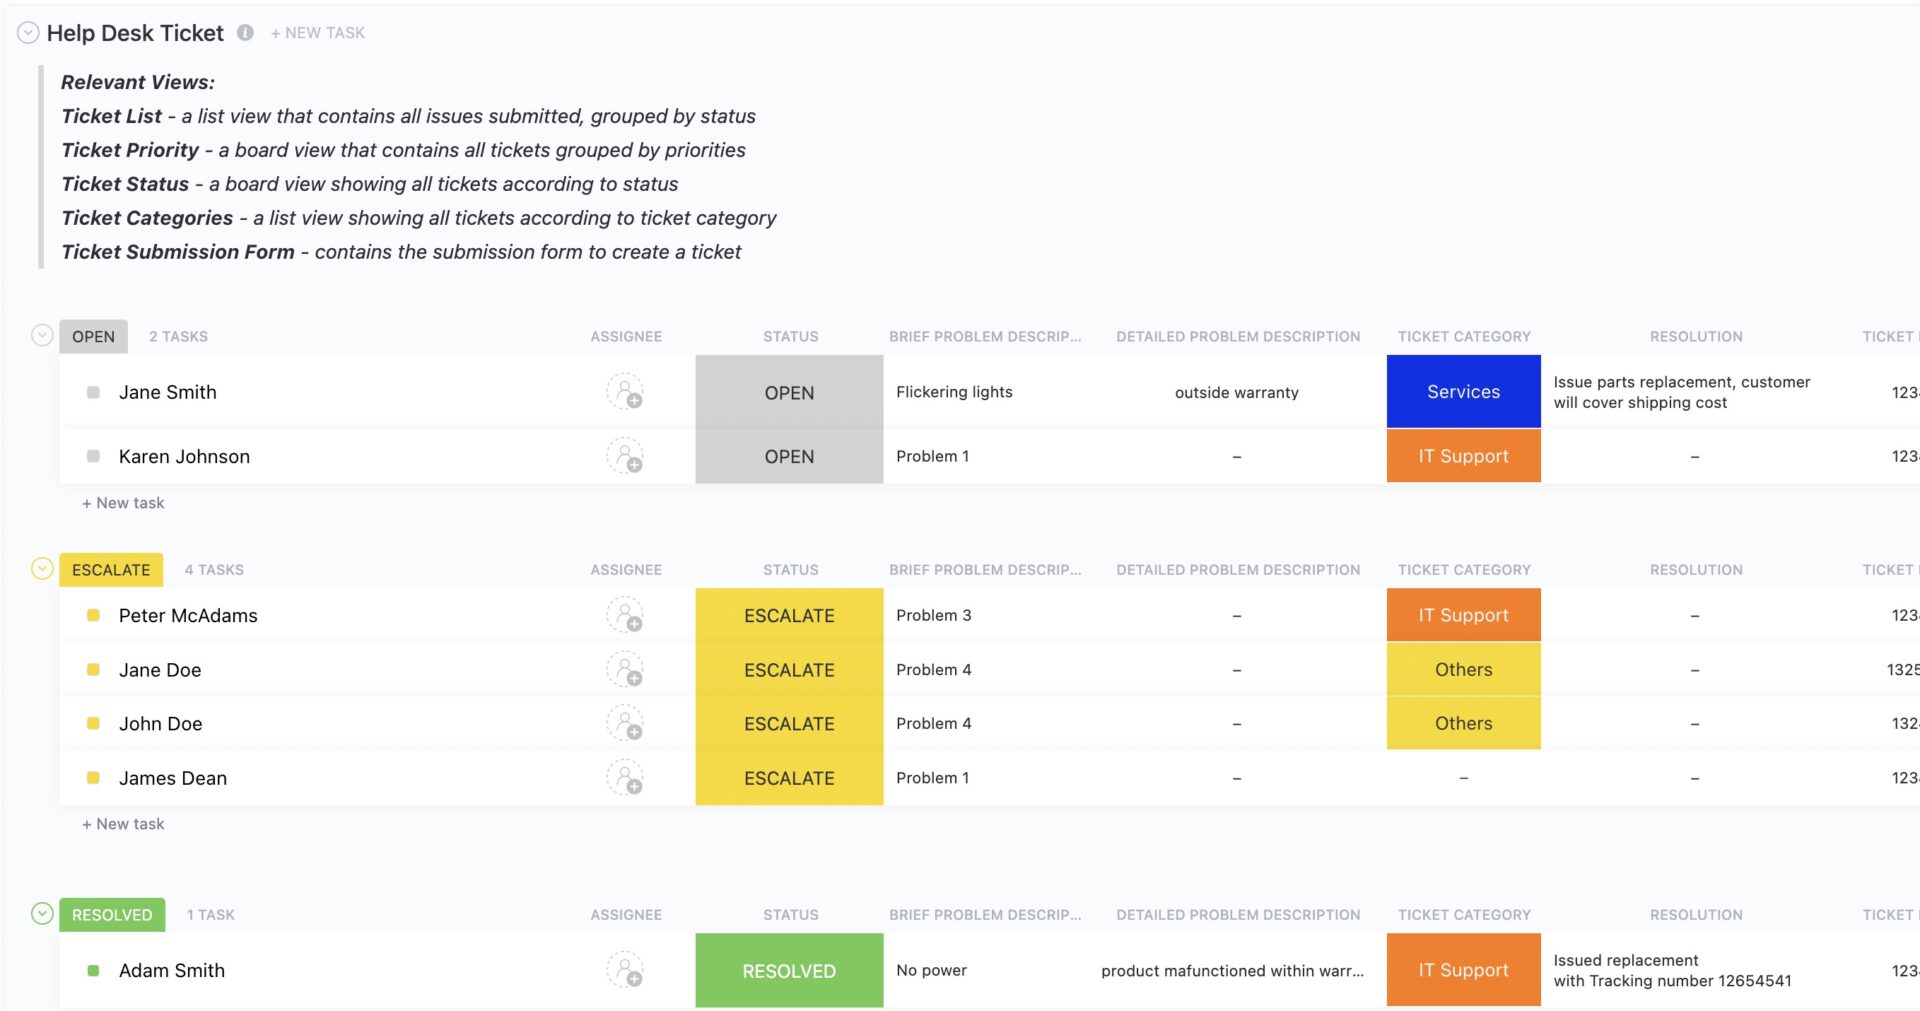Screen dimensions: 1920x1011
Task: Click the info icon beside Help Desk Ticket
Action: pos(245,33)
